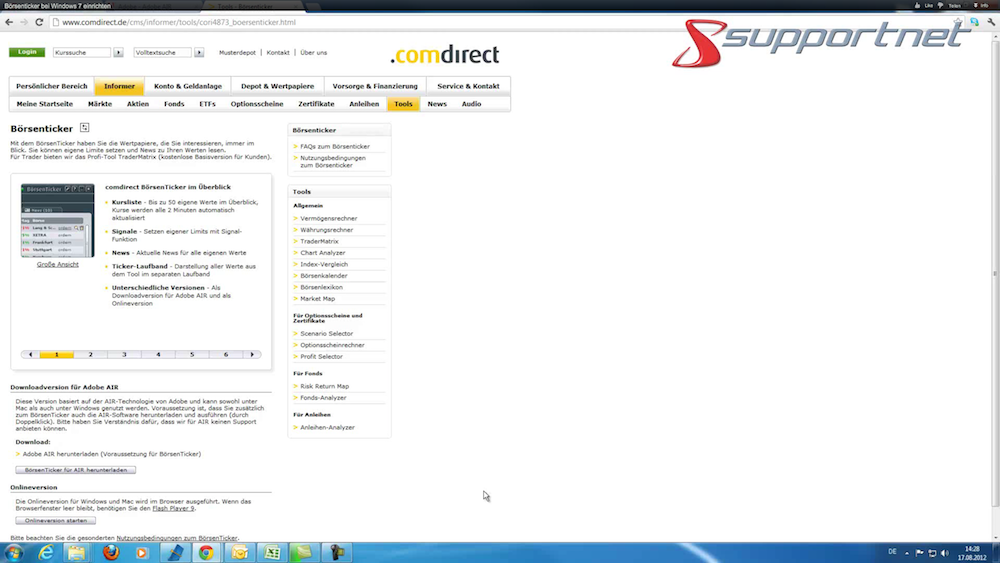This screenshot has width=1000, height=563.
Task: Open the Kontakt link in header
Action: click(278, 53)
